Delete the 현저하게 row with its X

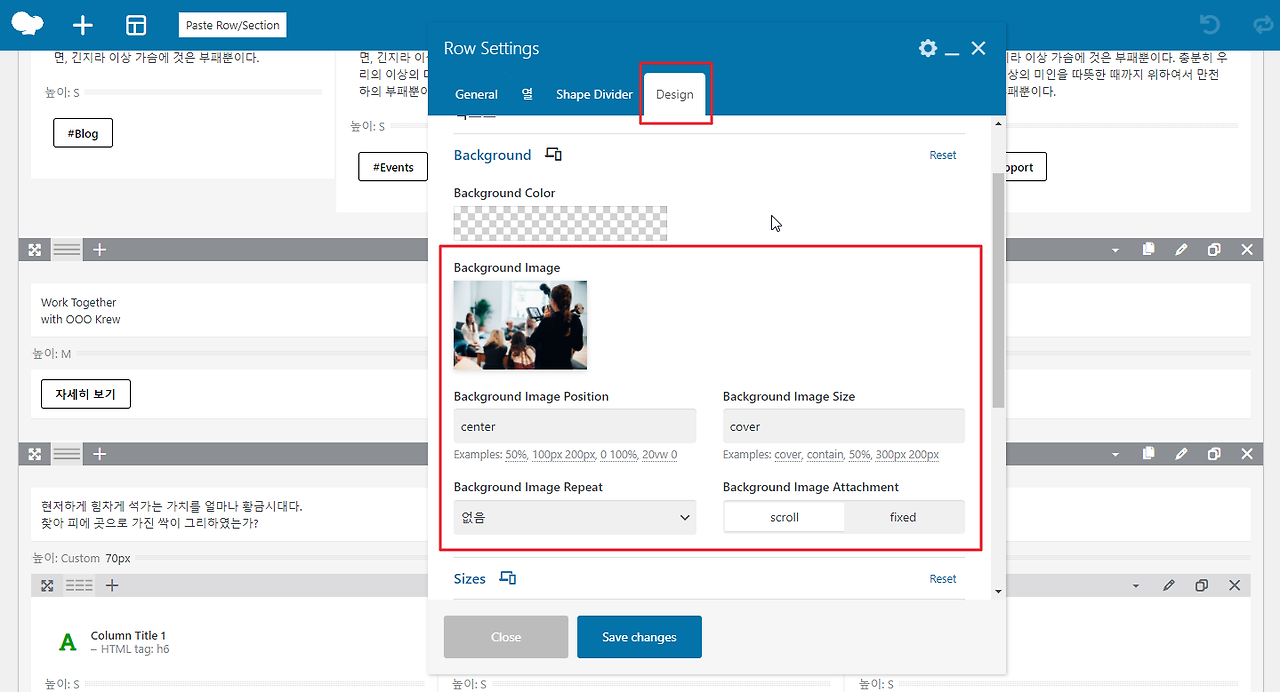point(1247,454)
